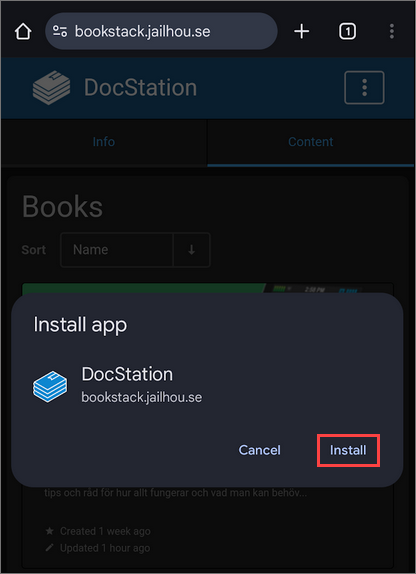Screen dimensions: 416x574
Task: Open site info icon in address bar
Action: point(60,31)
